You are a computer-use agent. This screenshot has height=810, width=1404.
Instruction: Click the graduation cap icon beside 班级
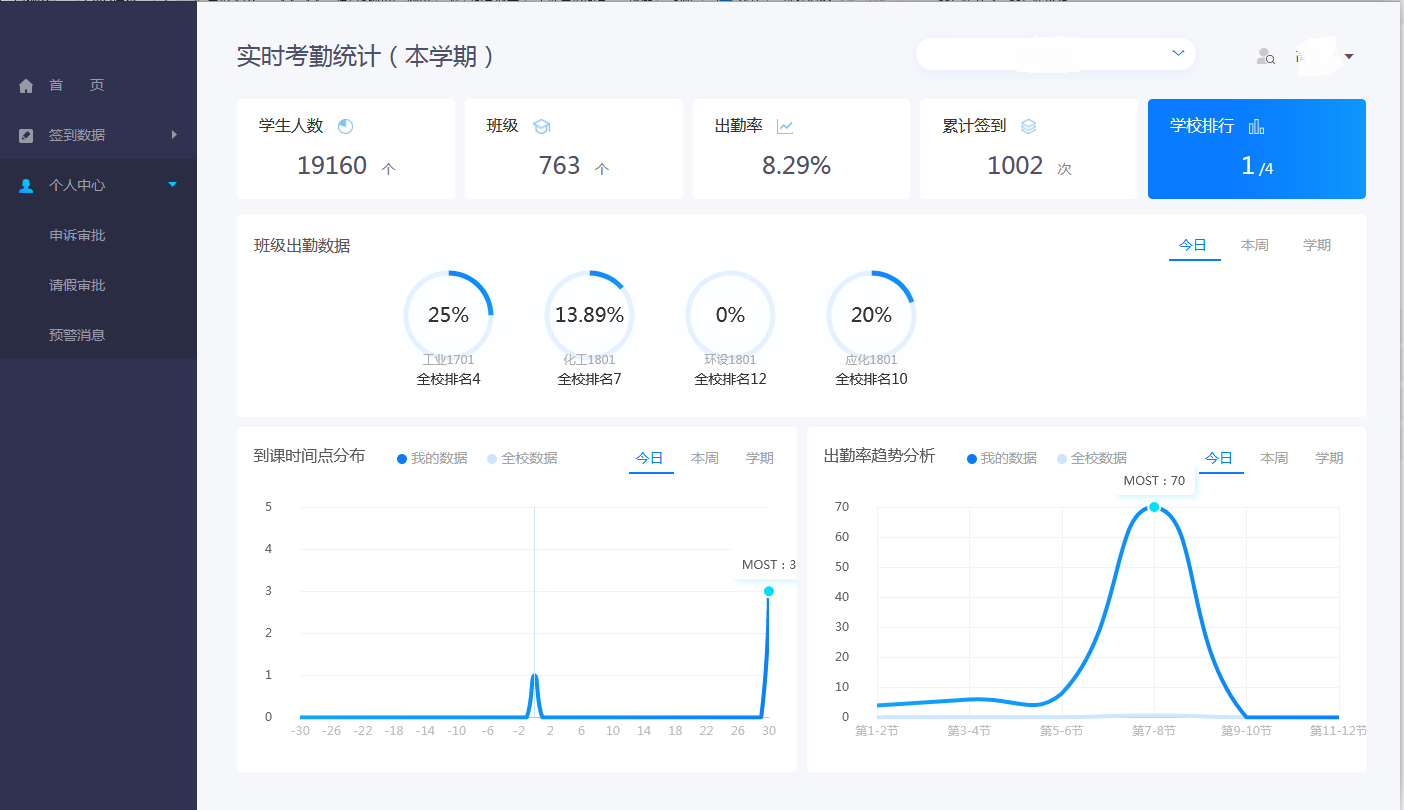542,126
